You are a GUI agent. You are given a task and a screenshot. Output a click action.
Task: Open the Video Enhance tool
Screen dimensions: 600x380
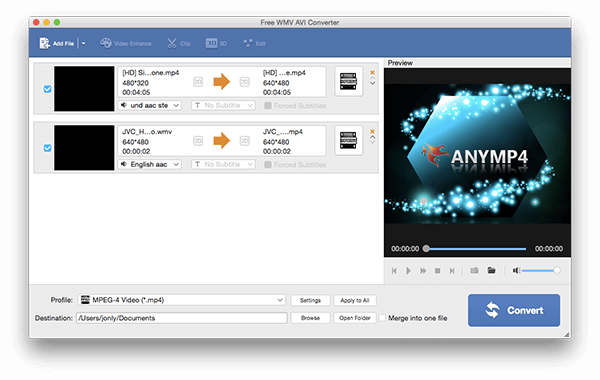pyautogui.click(x=126, y=43)
